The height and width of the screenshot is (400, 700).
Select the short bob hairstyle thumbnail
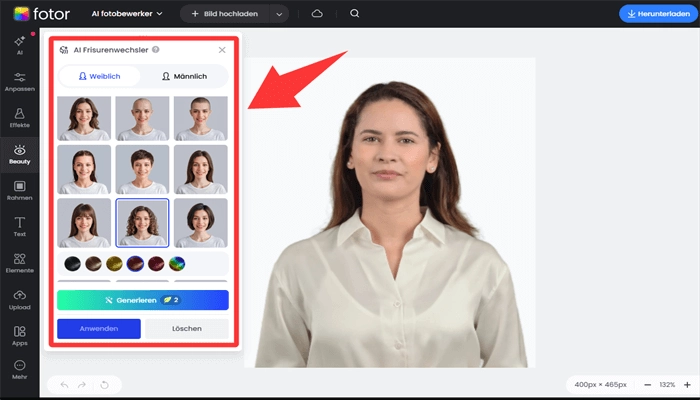click(x=200, y=223)
